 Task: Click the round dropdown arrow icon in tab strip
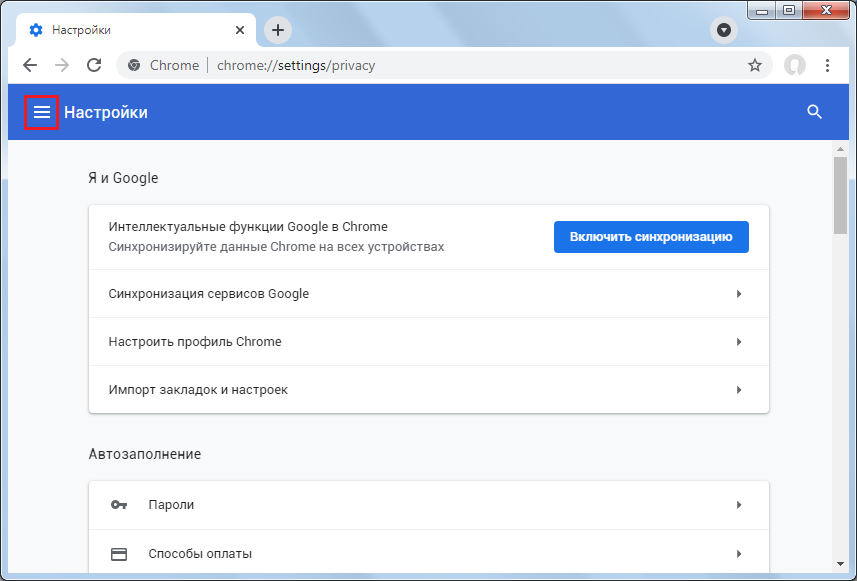[724, 30]
